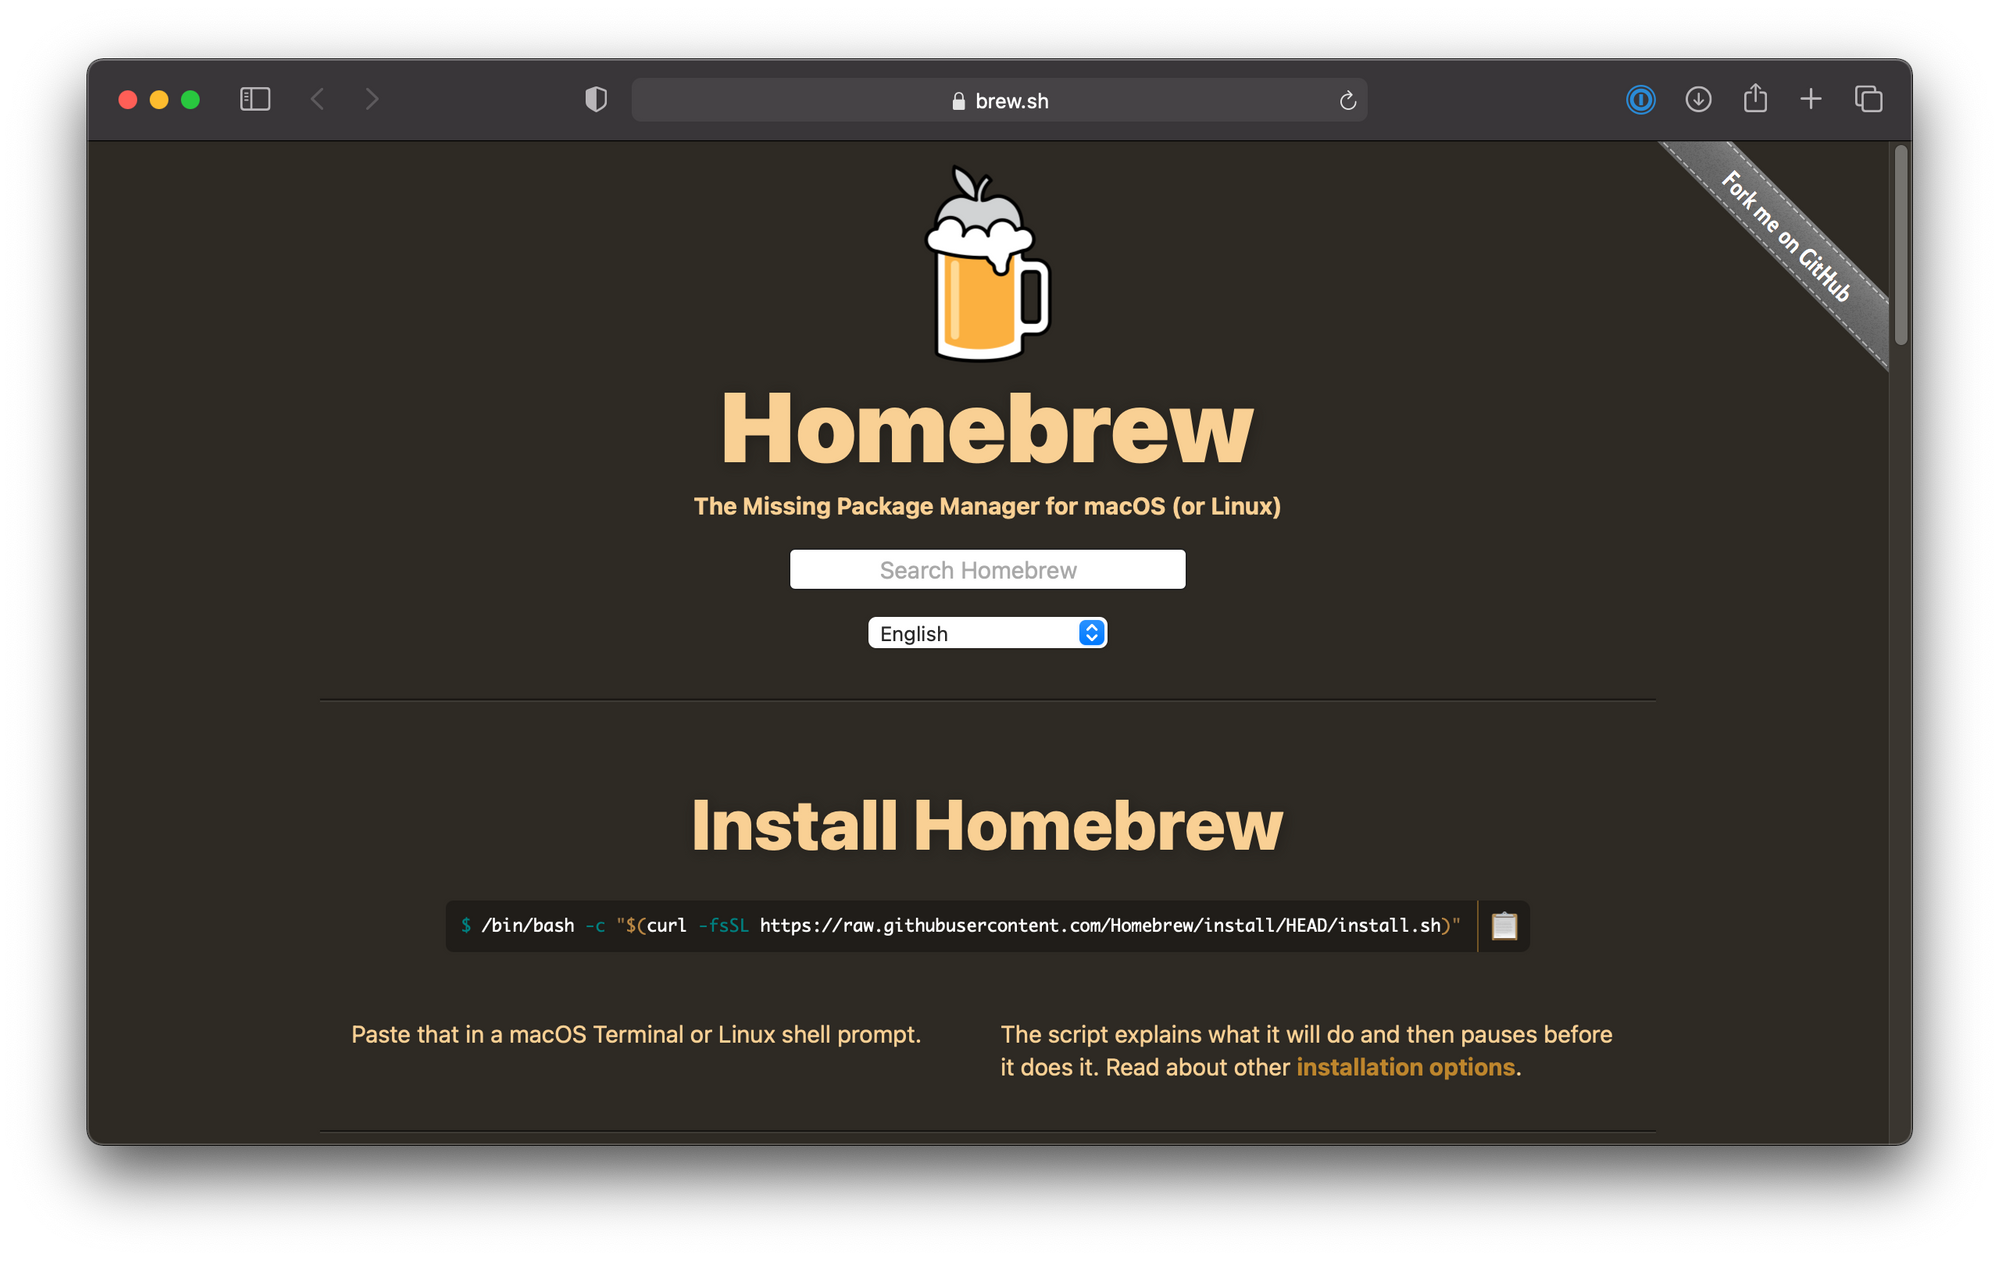Open the 1Password extension icon

coord(1640,99)
